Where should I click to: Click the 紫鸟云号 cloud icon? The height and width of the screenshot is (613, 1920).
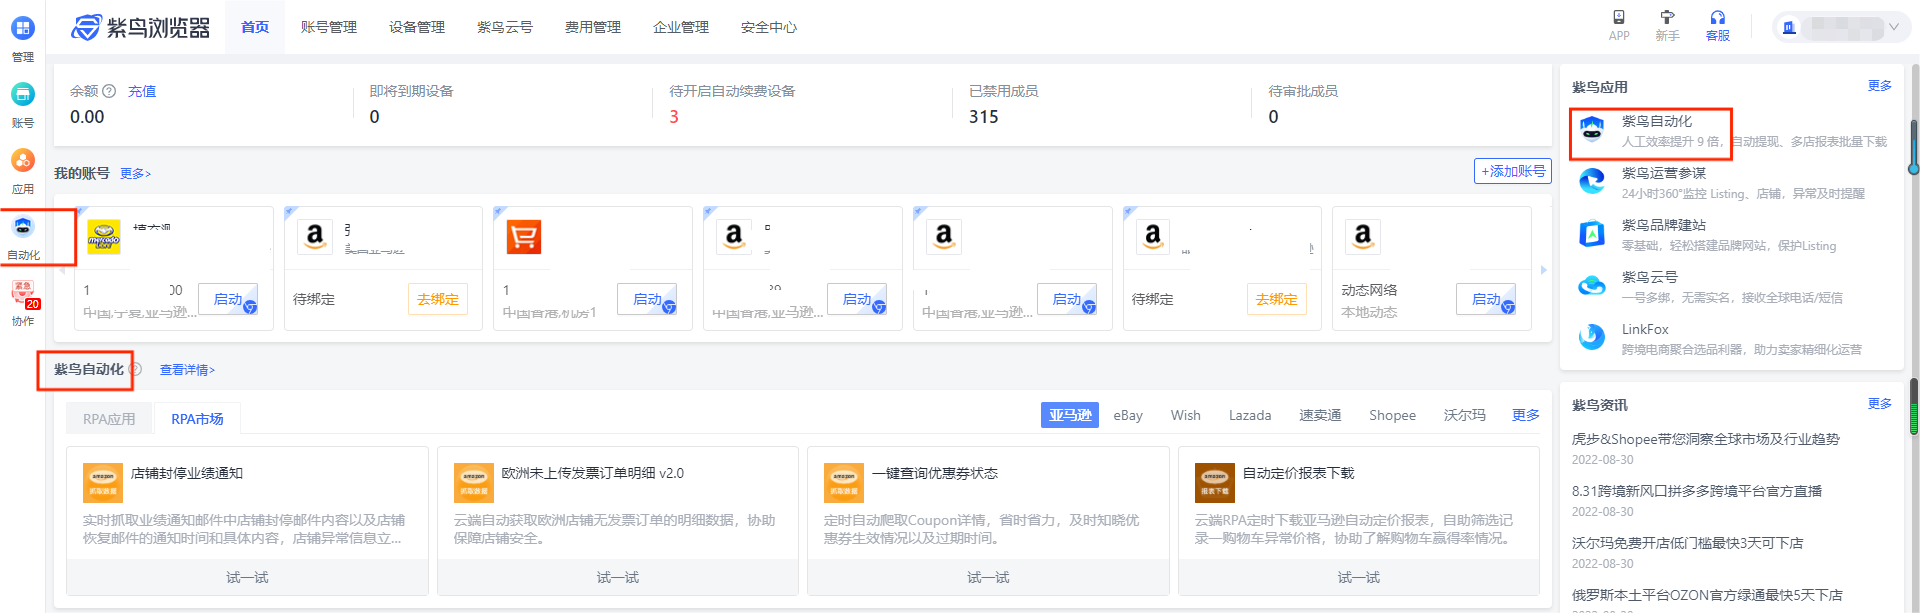click(x=1592, y=286)
